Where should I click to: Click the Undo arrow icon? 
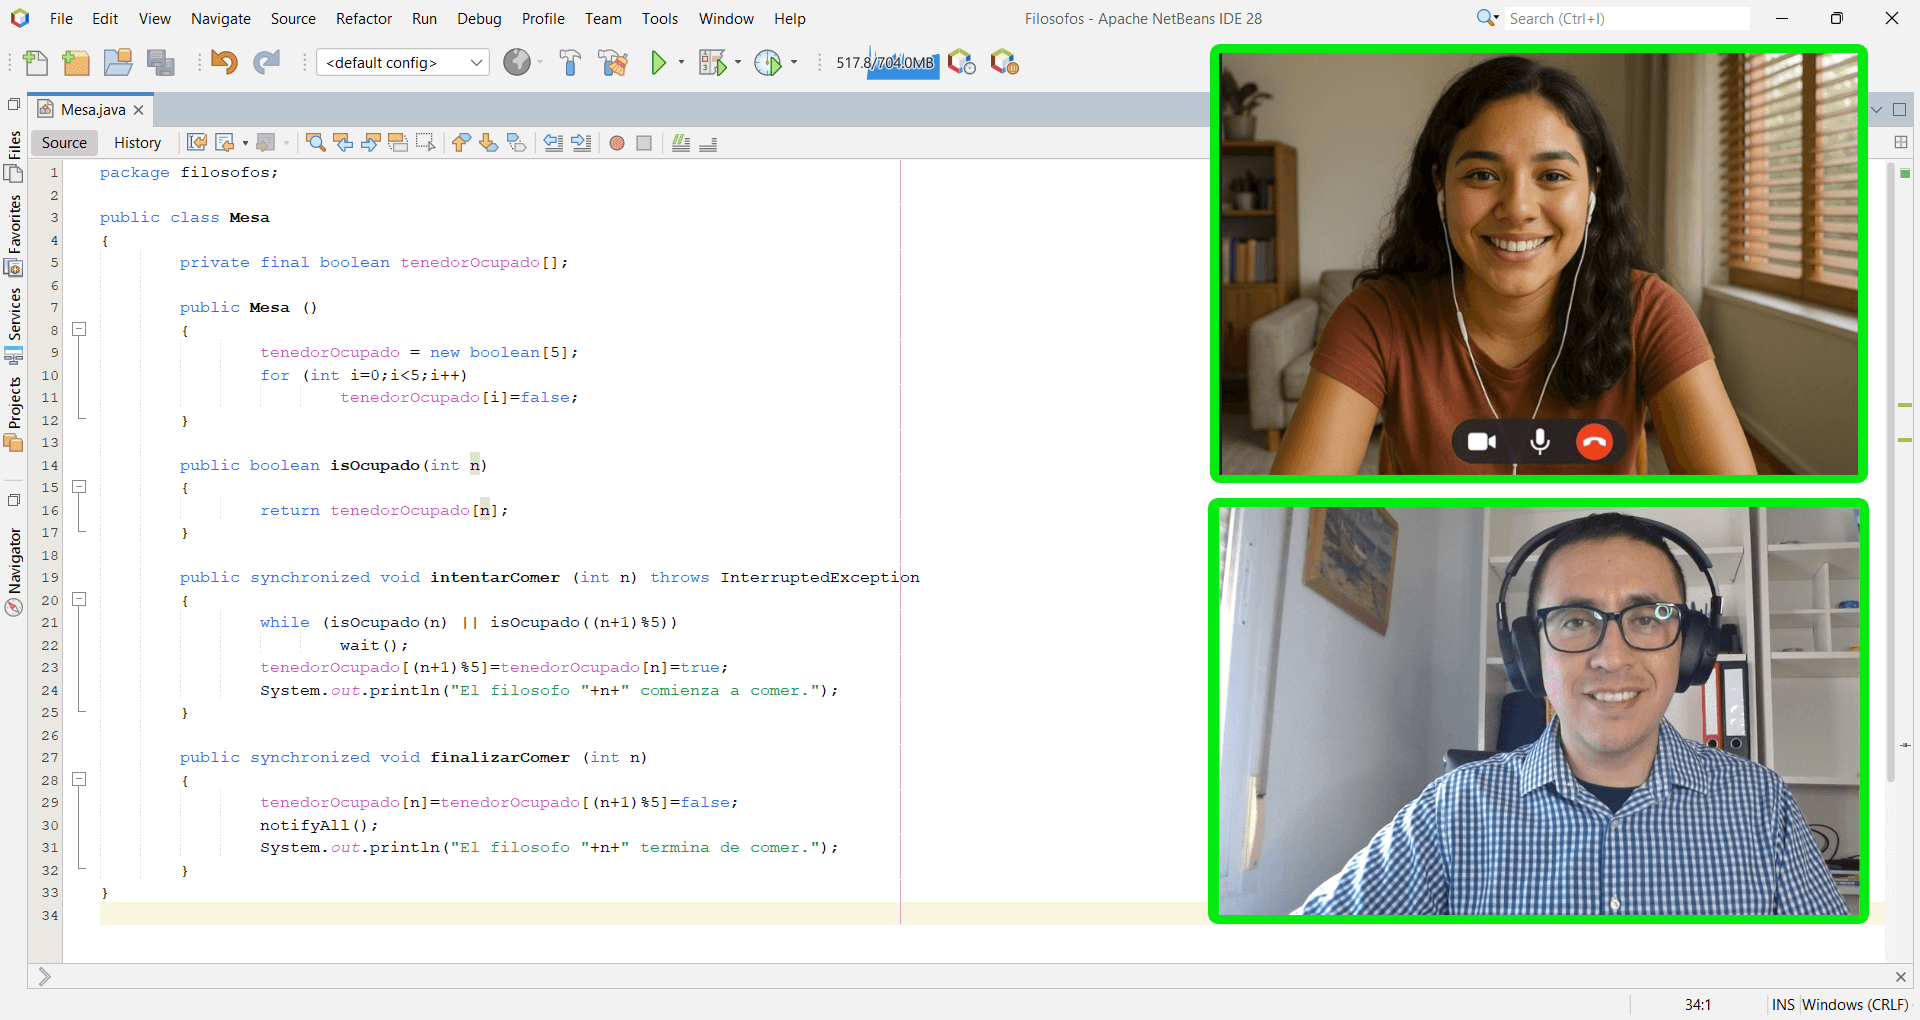click(224, 63)
